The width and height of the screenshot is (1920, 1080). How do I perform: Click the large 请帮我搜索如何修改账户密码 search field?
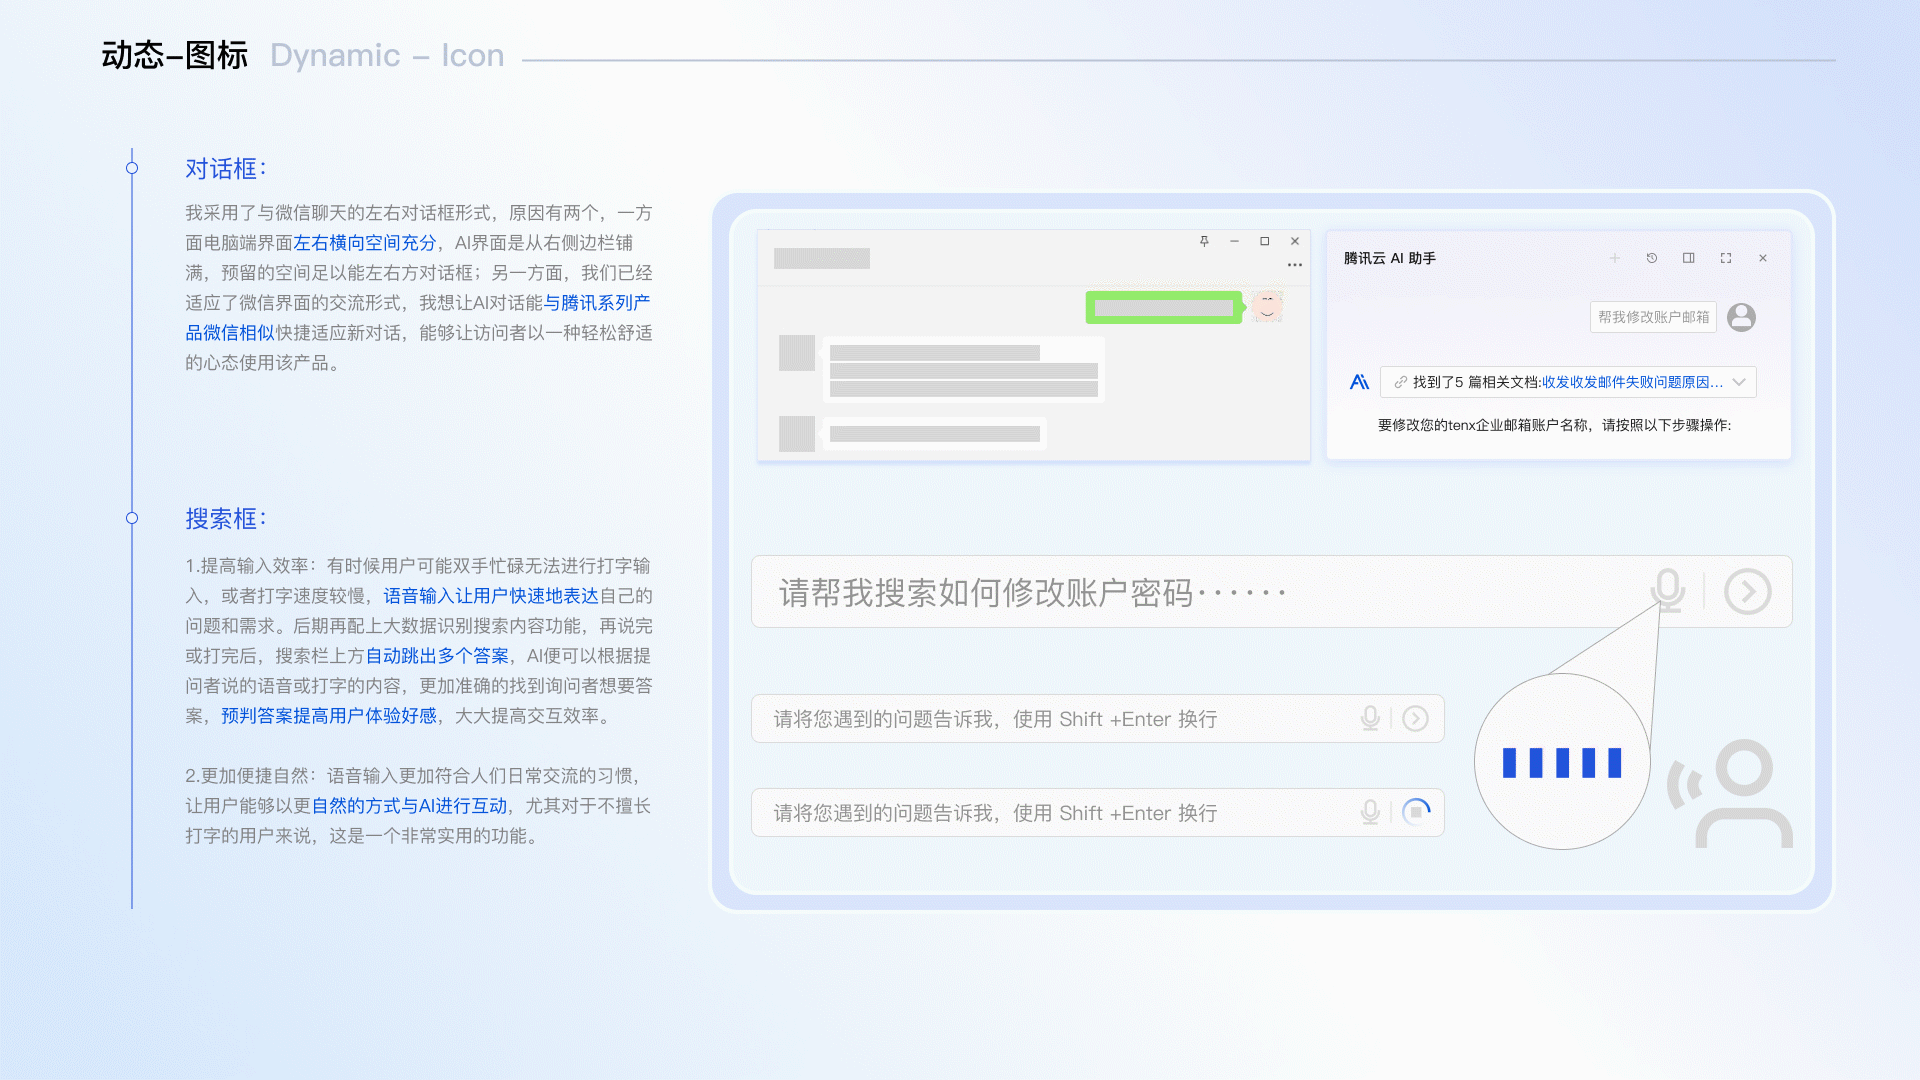click(1271, 592)
